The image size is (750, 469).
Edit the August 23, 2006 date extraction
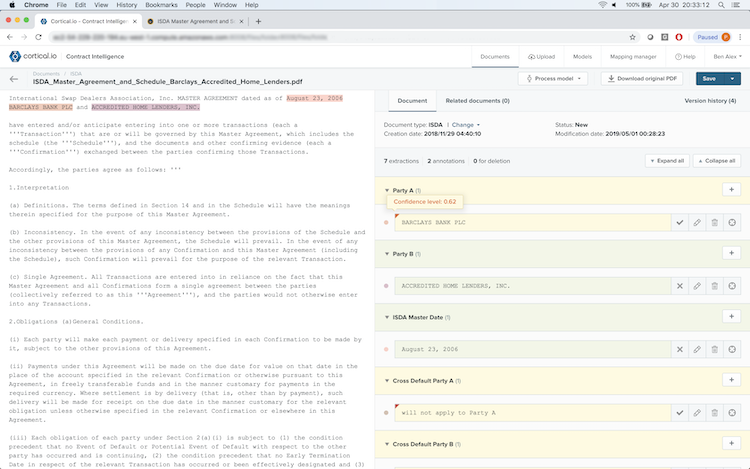(x=697, y=349)
